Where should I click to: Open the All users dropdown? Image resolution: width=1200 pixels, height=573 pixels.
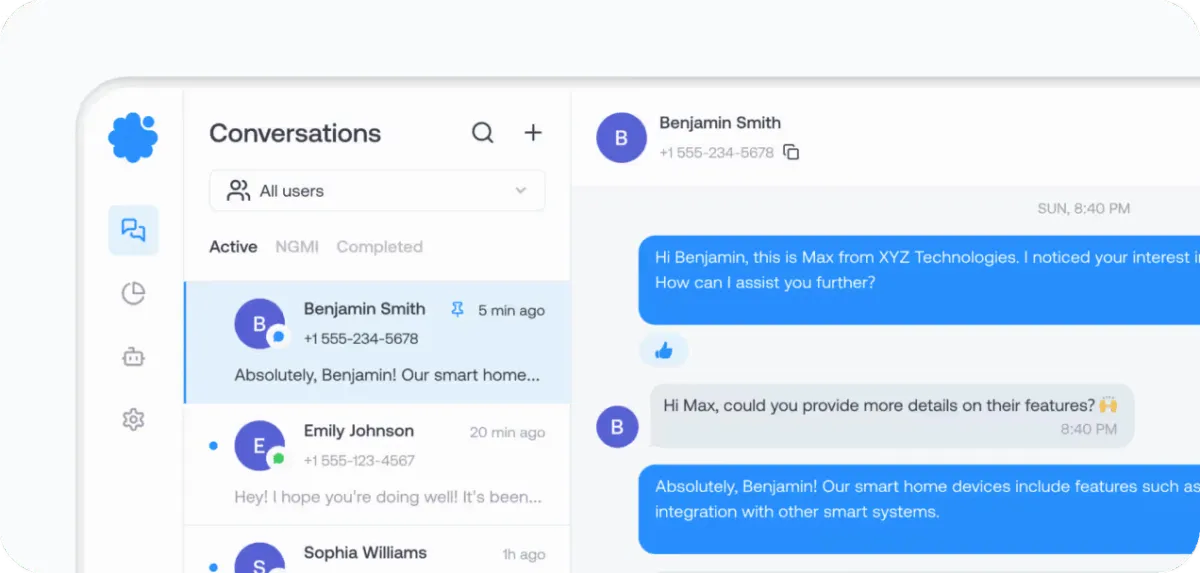(x=377, y=191)
